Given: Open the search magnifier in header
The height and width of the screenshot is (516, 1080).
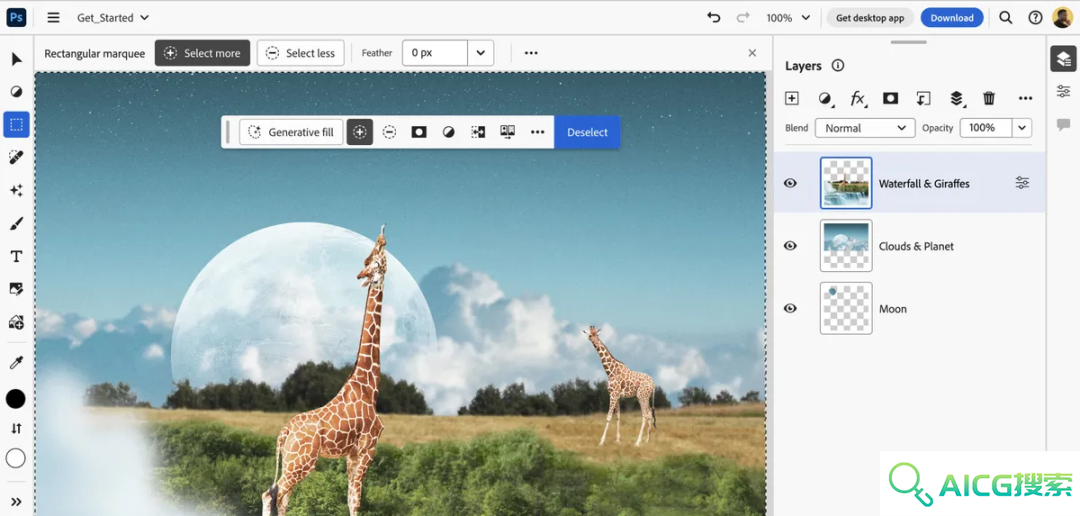Looking at the screenshot, I should pos(1006,18).
